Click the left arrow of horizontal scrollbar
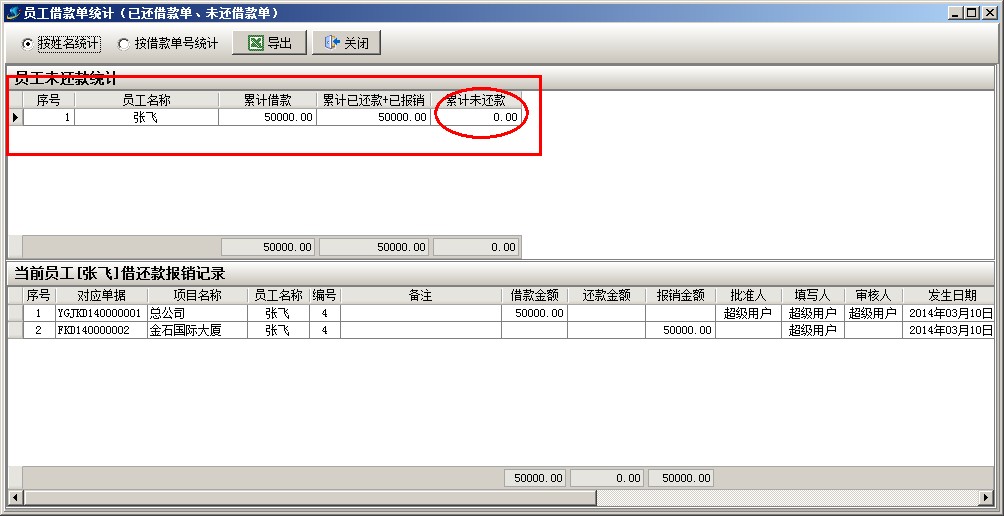The height and width of the screenshot is (516, 1004). [x=14, y=497]
